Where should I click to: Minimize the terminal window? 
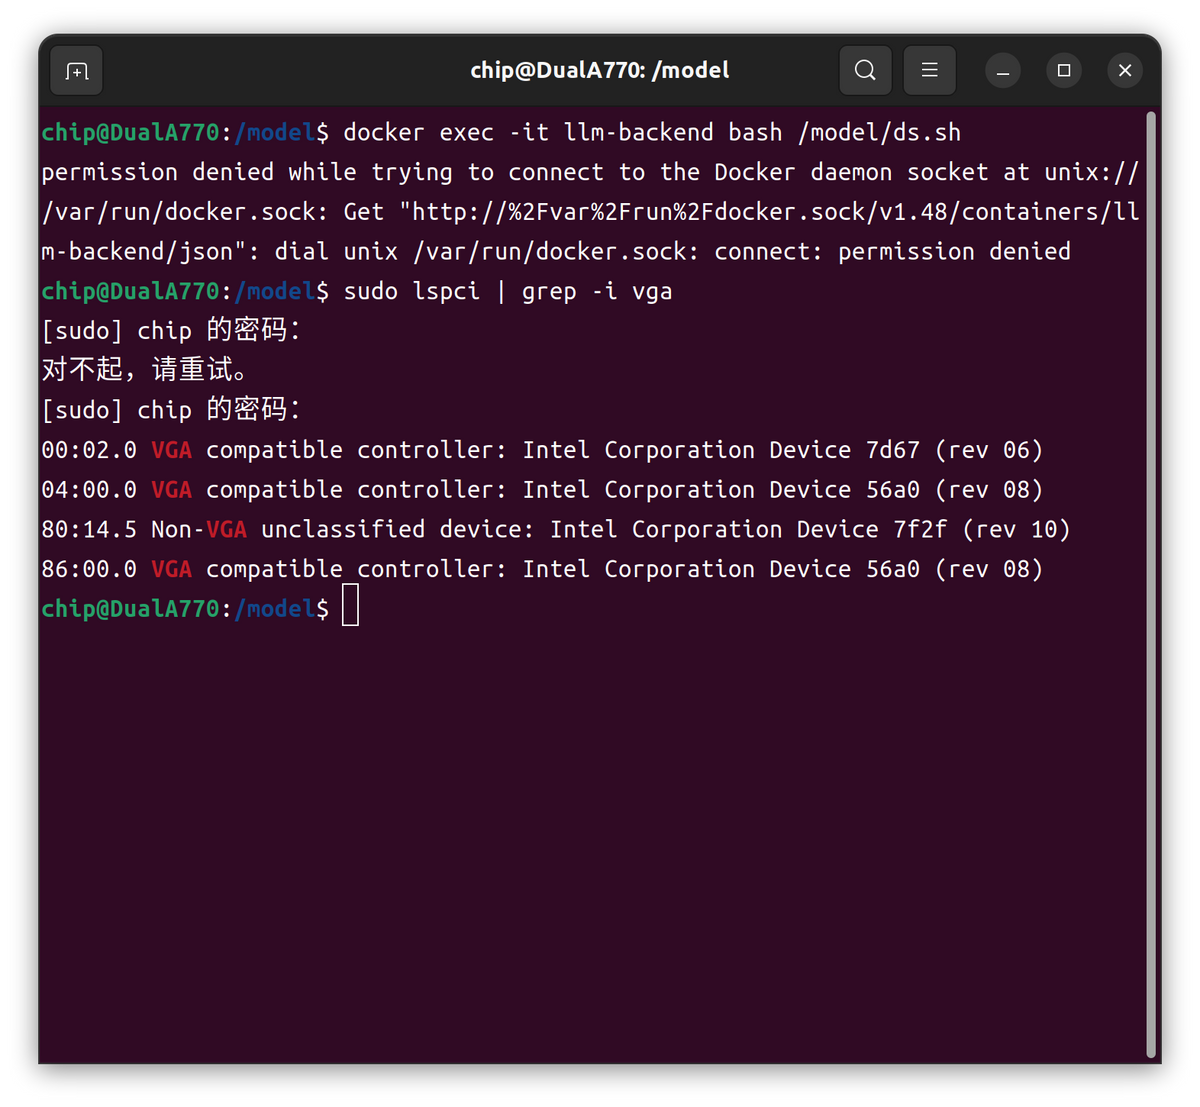pyautogui.click(x=1003, y=71)
